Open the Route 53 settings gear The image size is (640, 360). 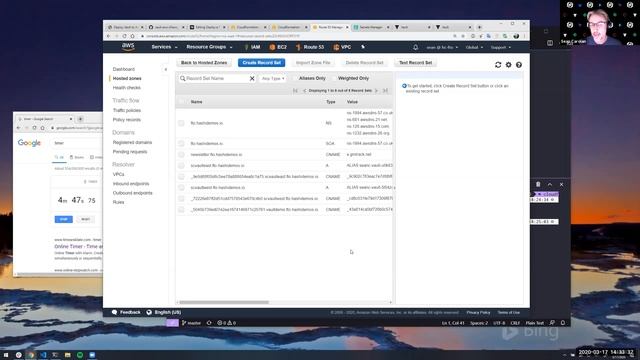509,65
